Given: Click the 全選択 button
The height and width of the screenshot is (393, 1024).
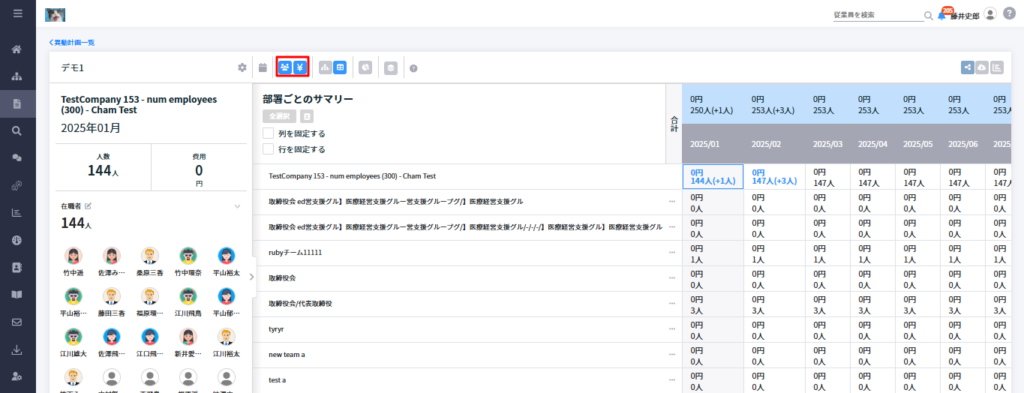Looking at the screenshot, I should [x=280, y=117].
